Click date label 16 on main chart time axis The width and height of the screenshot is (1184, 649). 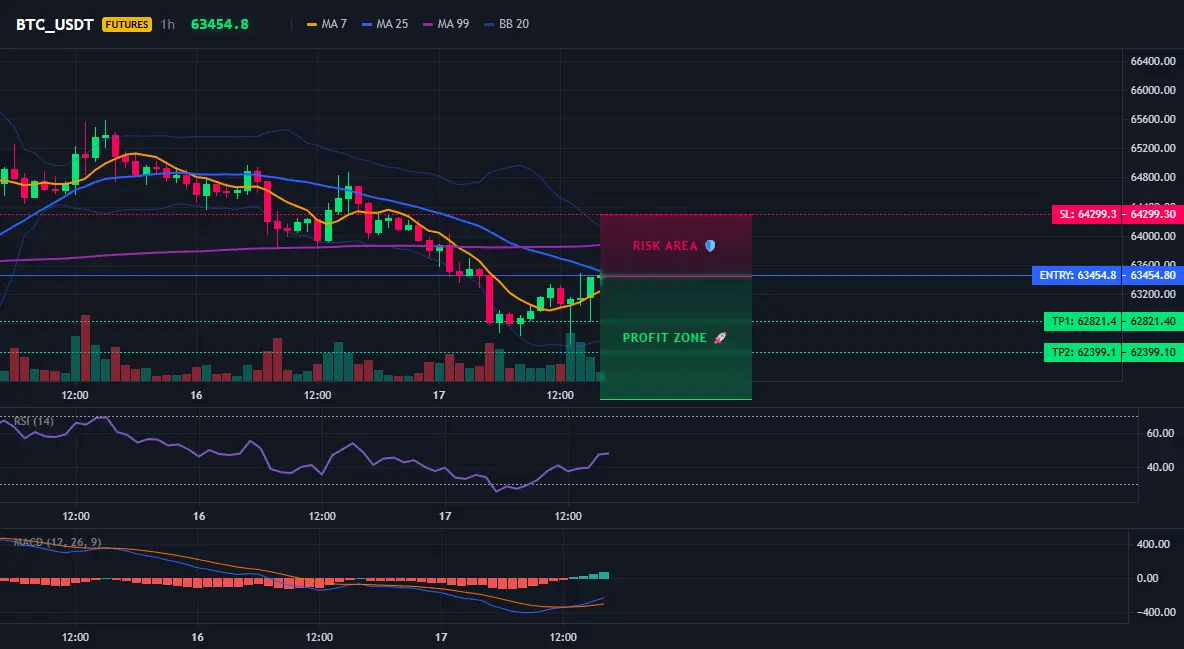coord(196,395)
